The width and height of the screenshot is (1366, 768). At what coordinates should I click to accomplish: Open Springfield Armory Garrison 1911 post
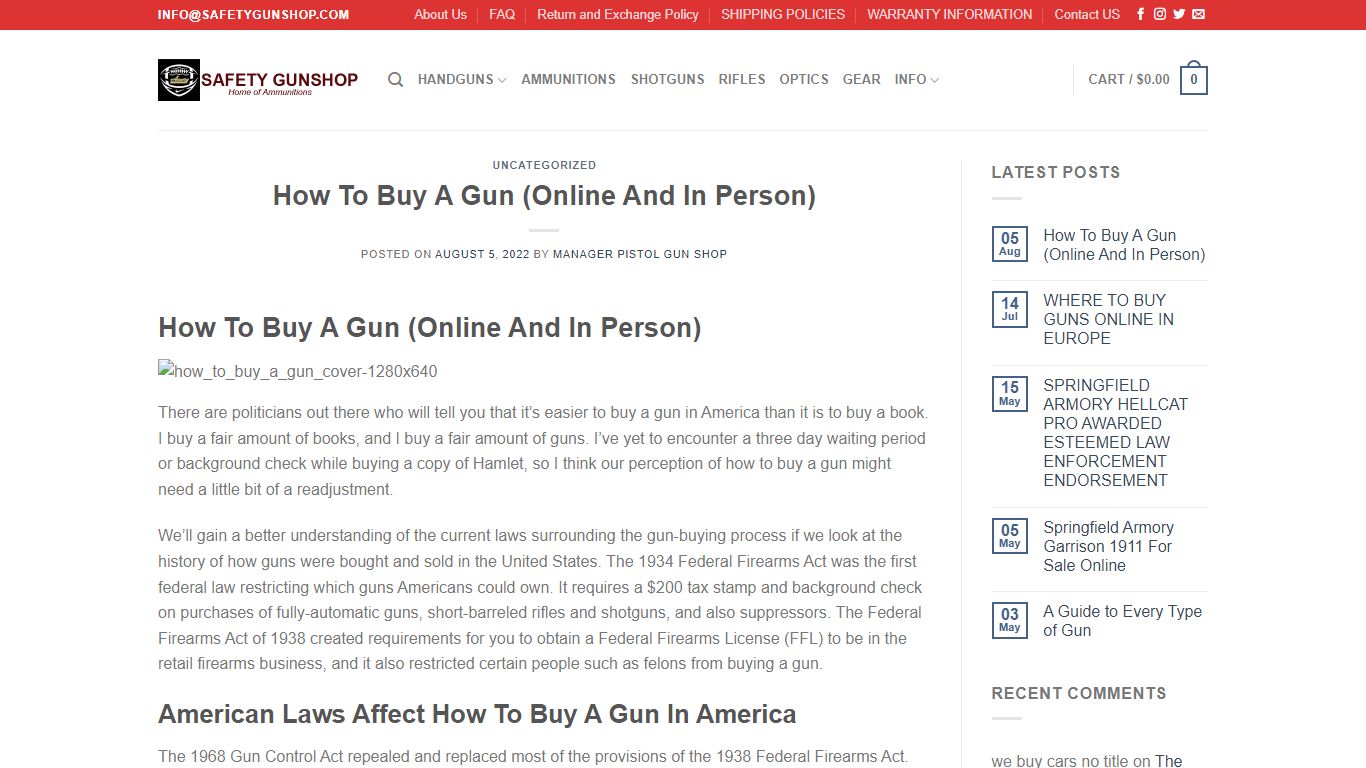click(1108, 546)
